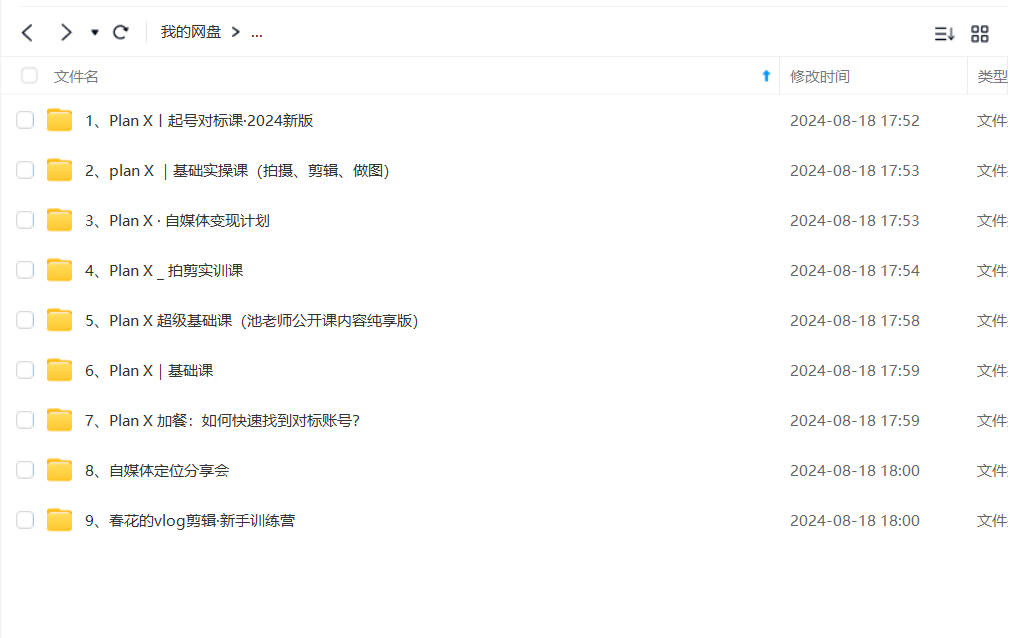Click folder icon of 春花的vlog剪辑 row

(59, 520)
